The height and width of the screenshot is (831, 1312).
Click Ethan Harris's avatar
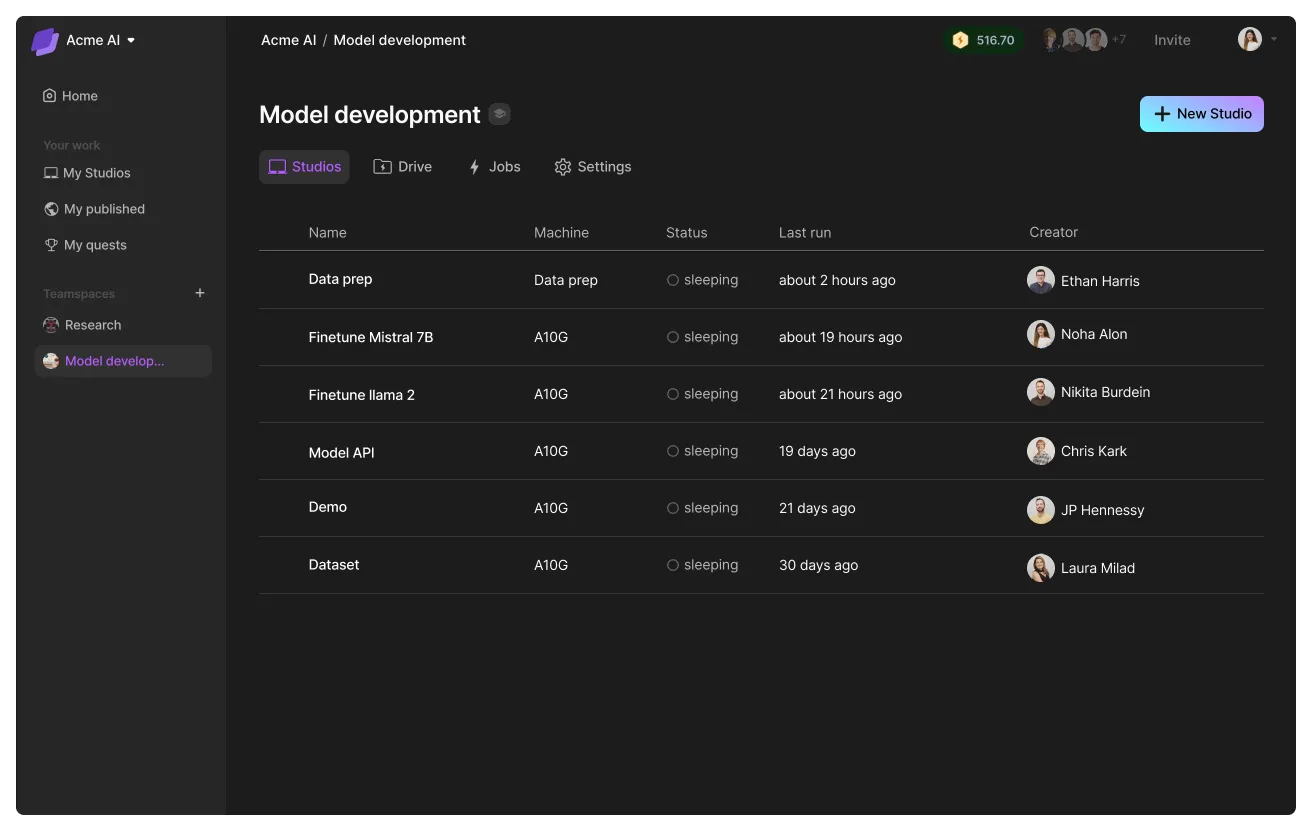pos(1041,280)
